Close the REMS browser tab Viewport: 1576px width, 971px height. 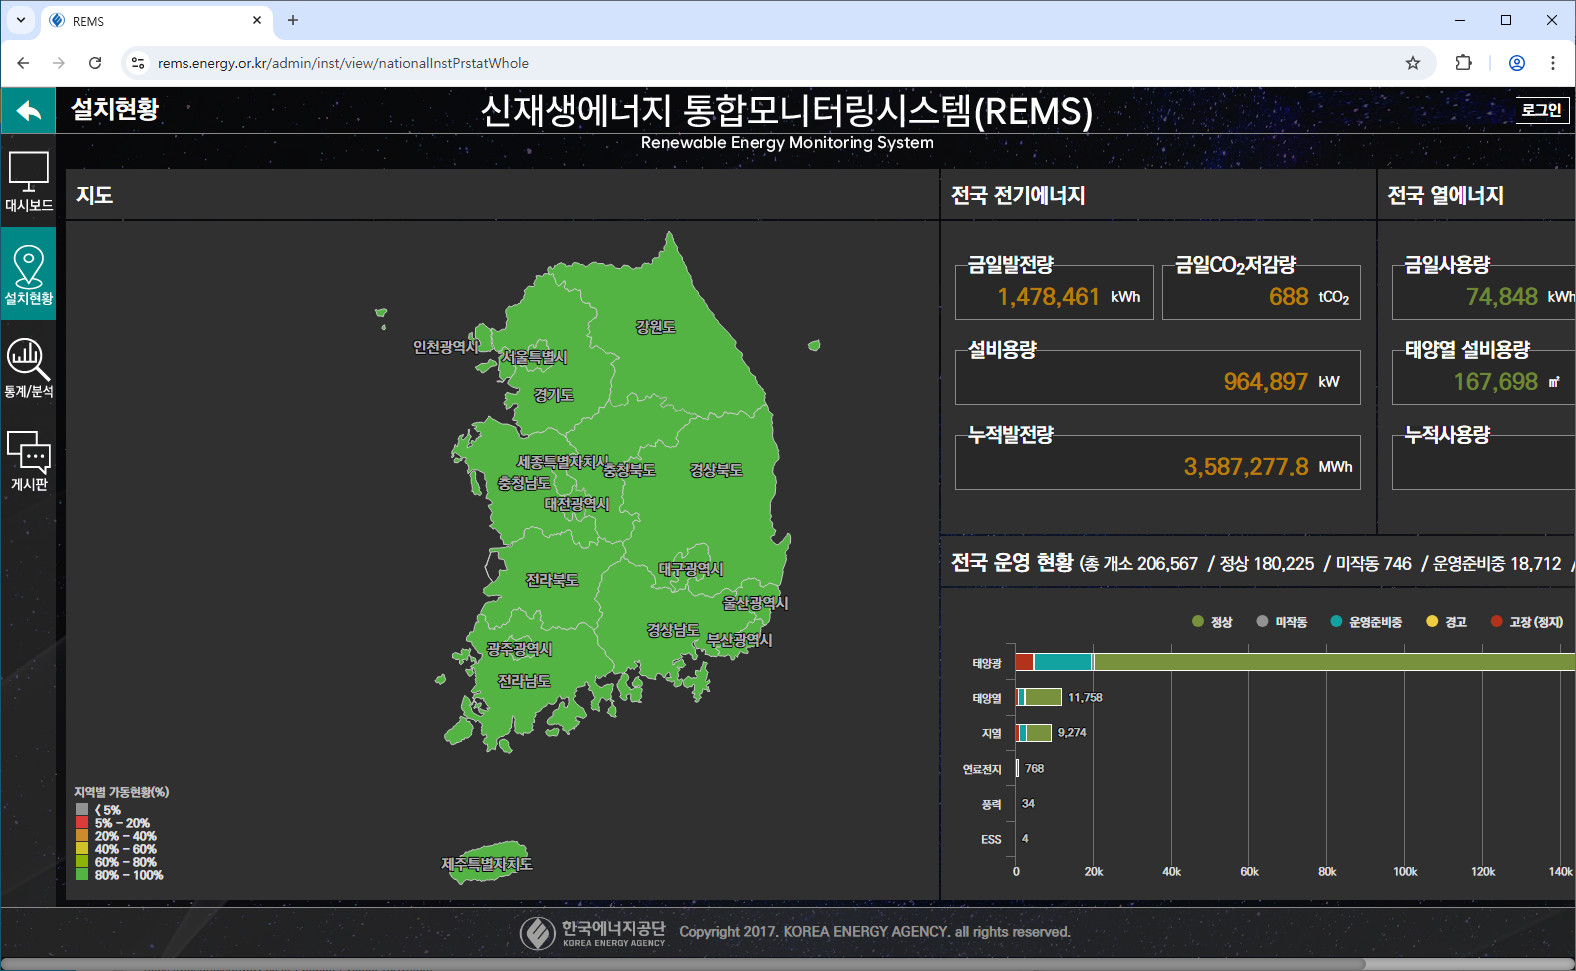257,20
